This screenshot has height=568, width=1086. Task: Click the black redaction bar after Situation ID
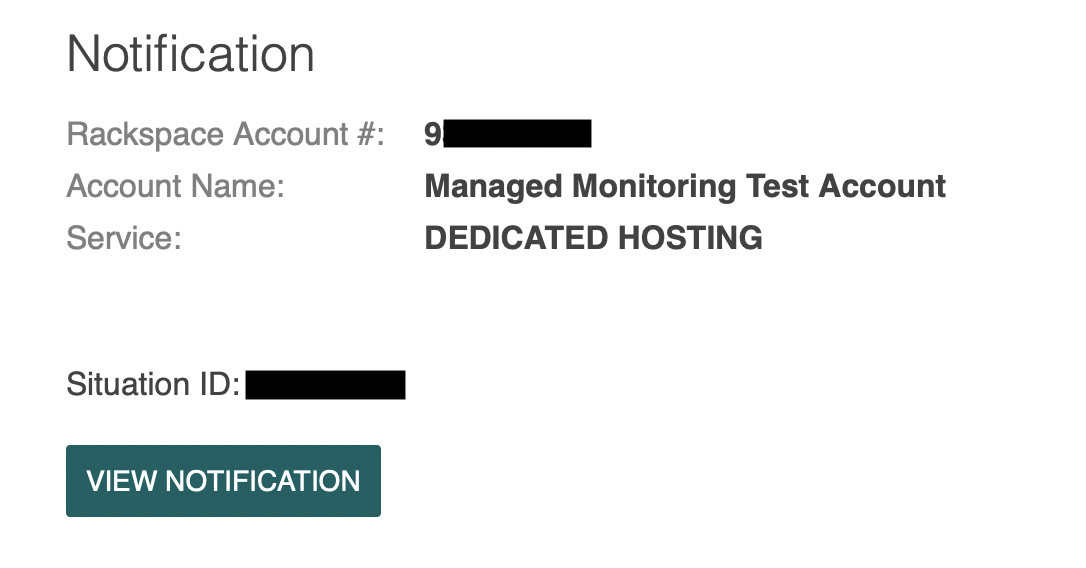pyautogui.click(x=326, y=385)
